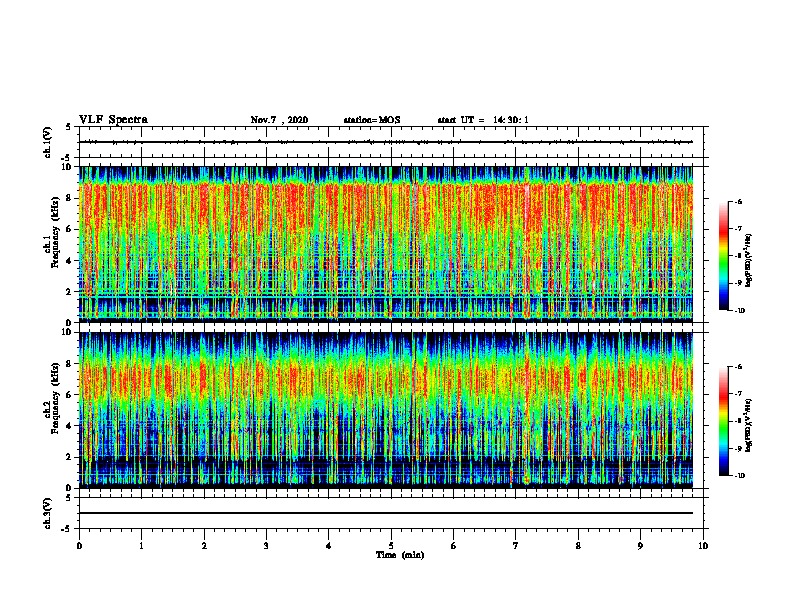
Task: Click inside the ch.2 spectrogram panel
Action: [x=386, y=410]
